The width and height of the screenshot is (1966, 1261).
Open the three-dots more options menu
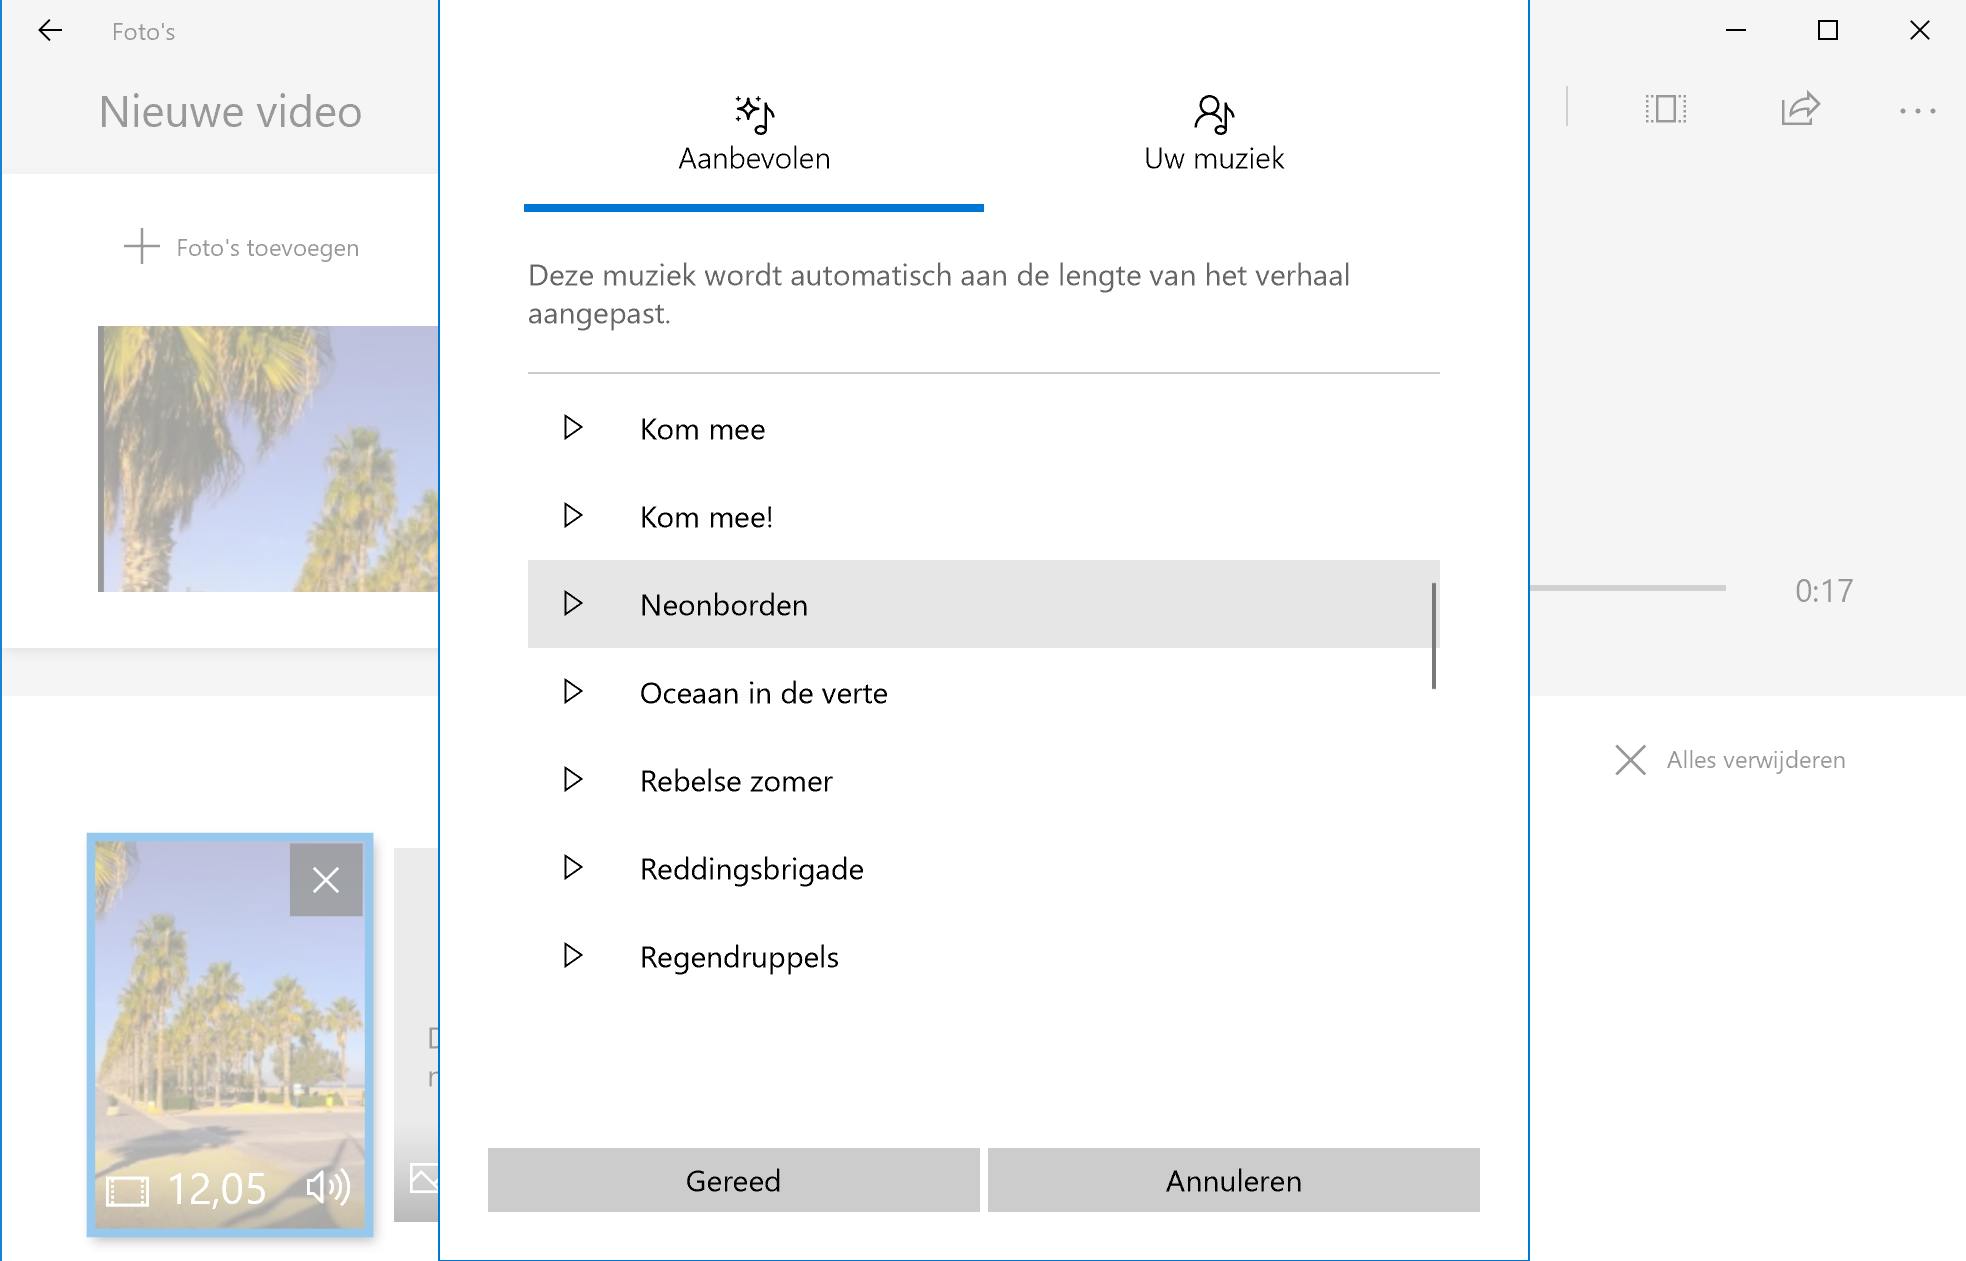[x=1917, y=111]
